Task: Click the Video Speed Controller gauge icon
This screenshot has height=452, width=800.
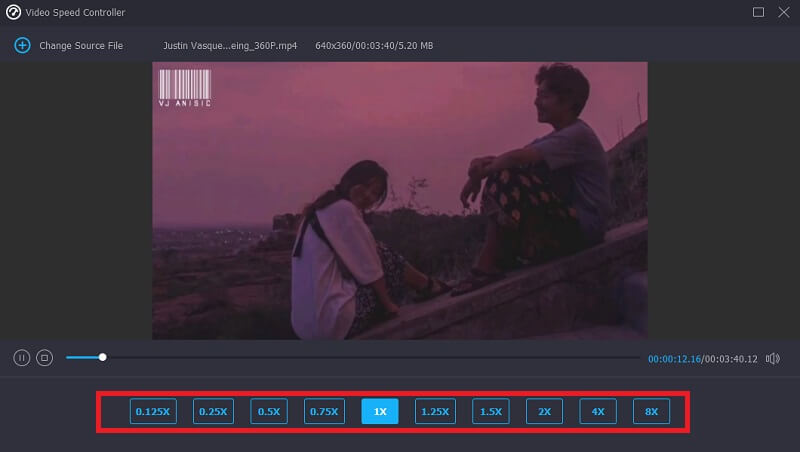Action: pyautogui.click(x=14, y=12)
